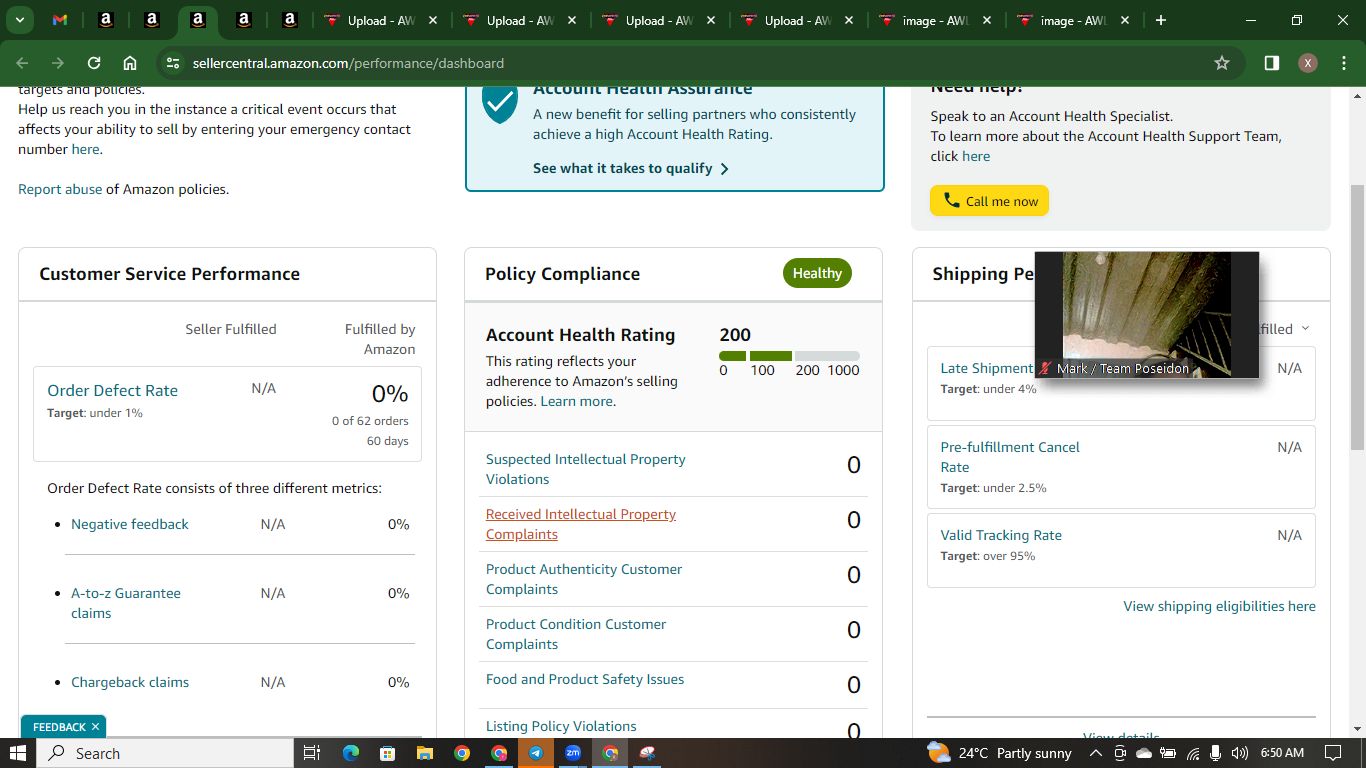The image size is (1366, 768).
Task: Click 'here' link for emergency contact number
Action: pyautogui.click(x=85, y=149)
